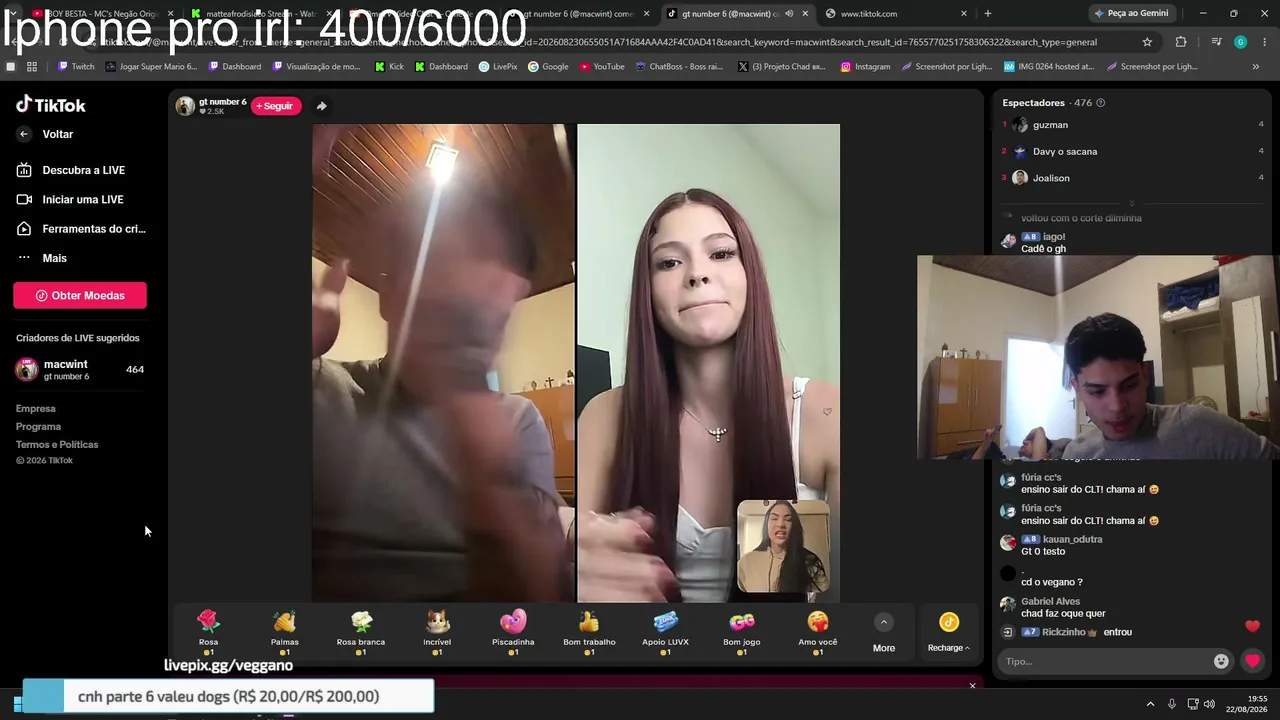Open the Kick bookmark
1280x720 pixels.
click(x=389, y=67)
